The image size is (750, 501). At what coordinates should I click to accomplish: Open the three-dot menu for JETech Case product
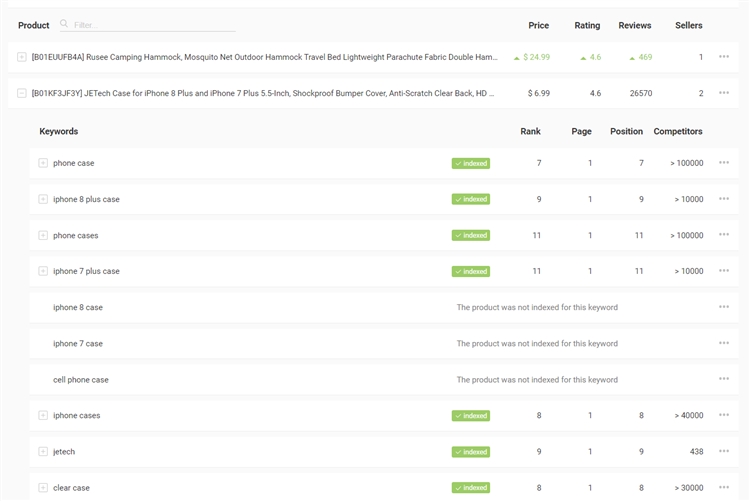pos(723,93)
